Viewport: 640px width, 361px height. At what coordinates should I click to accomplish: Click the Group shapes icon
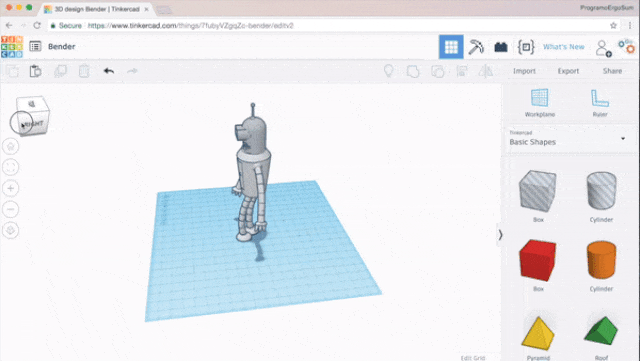pyautogui.click(x=413, y=71)
